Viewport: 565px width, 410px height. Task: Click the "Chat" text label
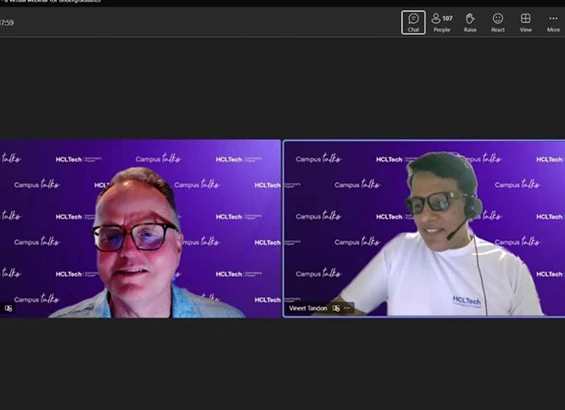tap(413, 30)
